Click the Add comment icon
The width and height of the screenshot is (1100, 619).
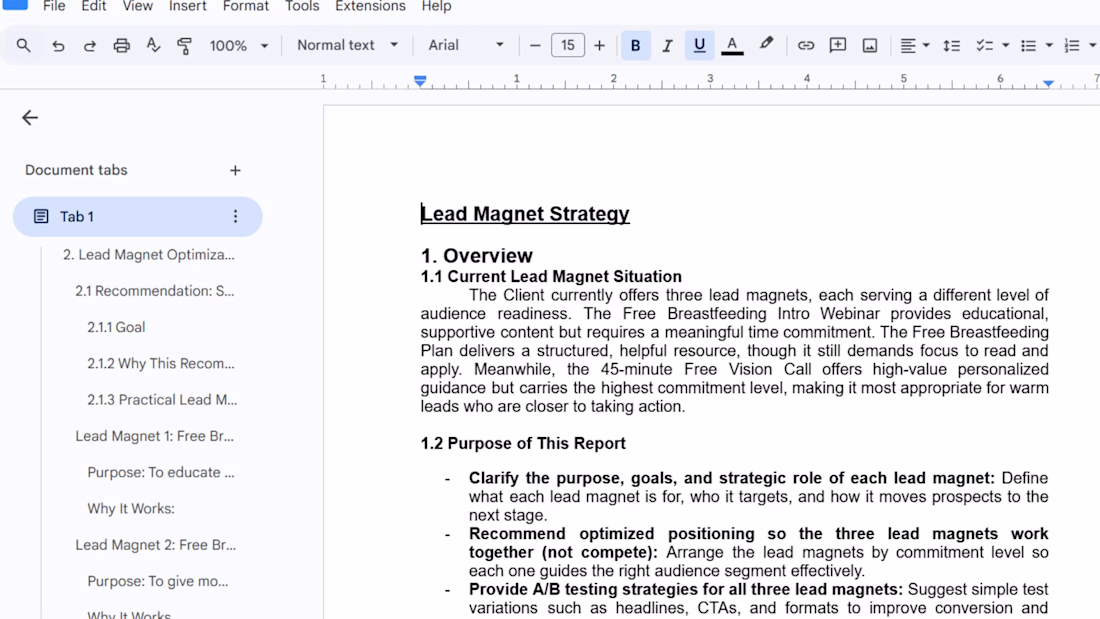click(838, 46)
